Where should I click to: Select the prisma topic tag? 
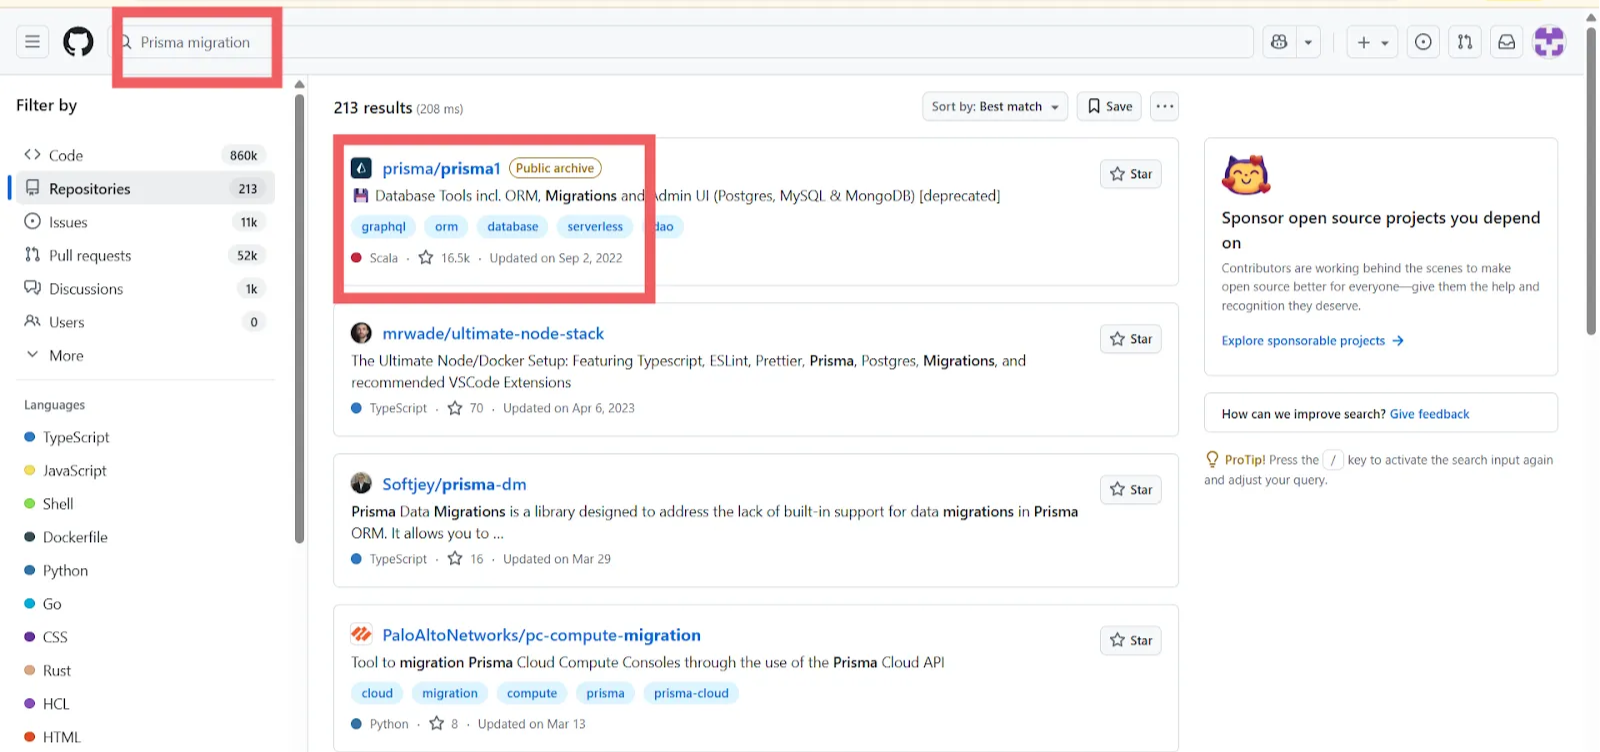coord(605,693)
